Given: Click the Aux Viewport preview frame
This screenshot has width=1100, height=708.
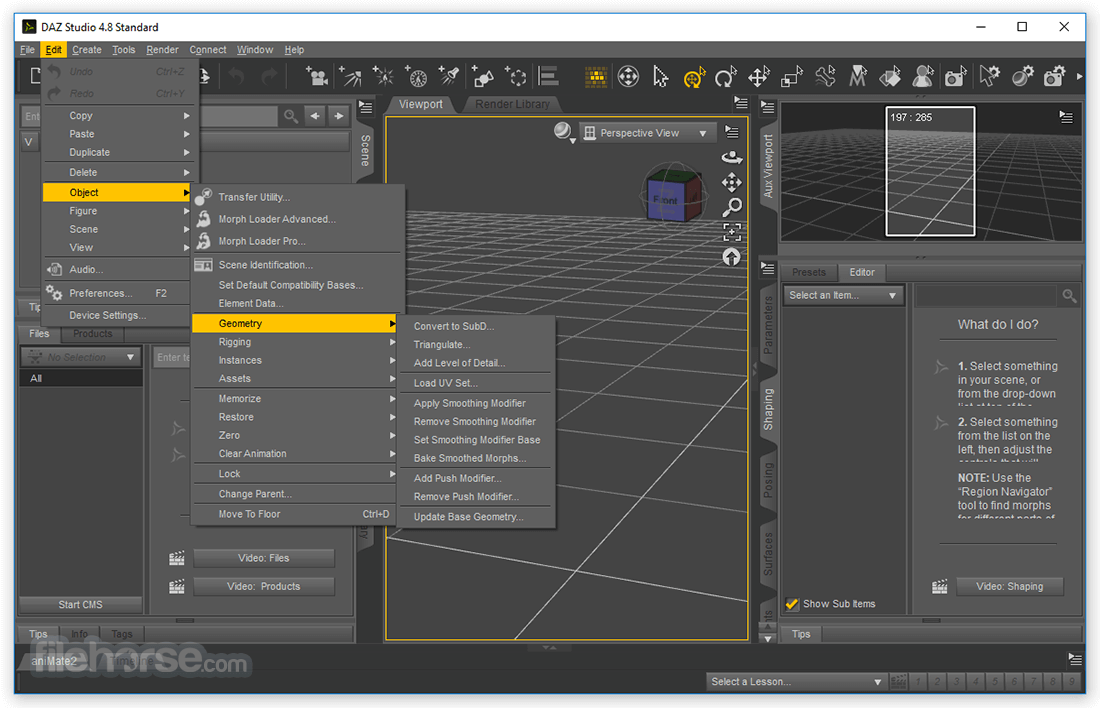Looking at the screenshot, I should [930, 171].
